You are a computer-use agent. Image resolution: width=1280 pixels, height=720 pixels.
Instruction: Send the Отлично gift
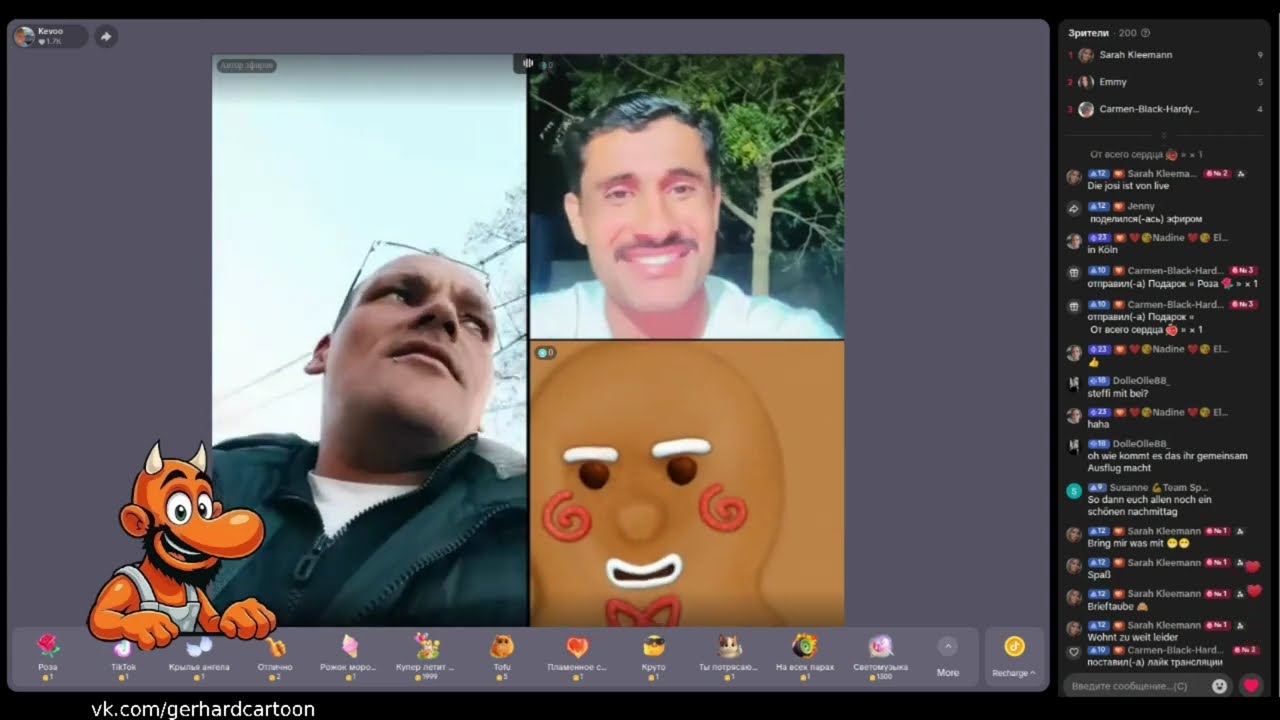[x=275, y=657]
